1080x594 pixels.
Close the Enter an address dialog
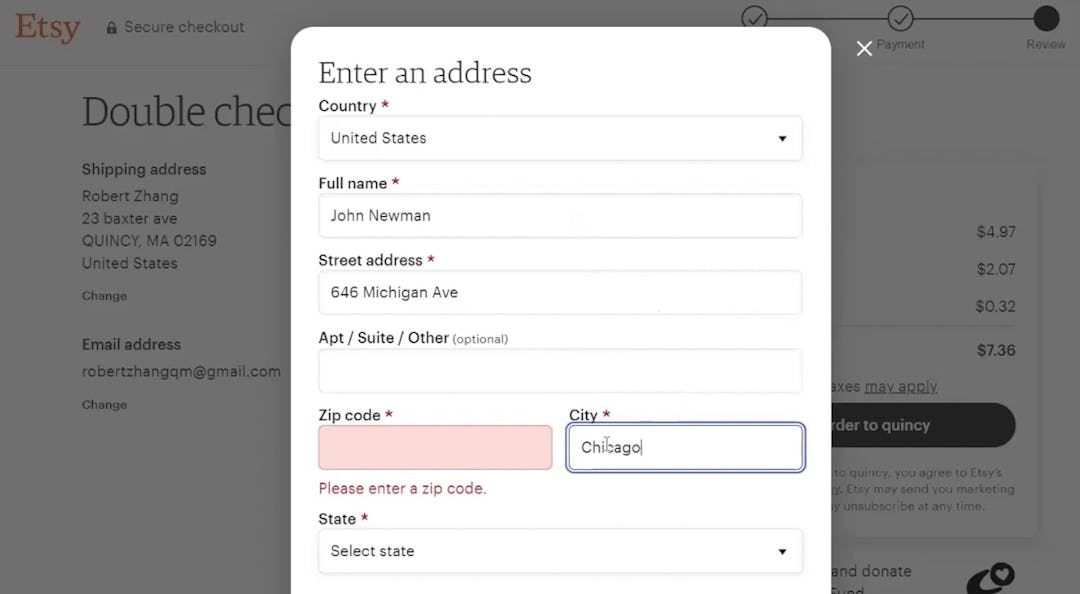pos(864,48)
